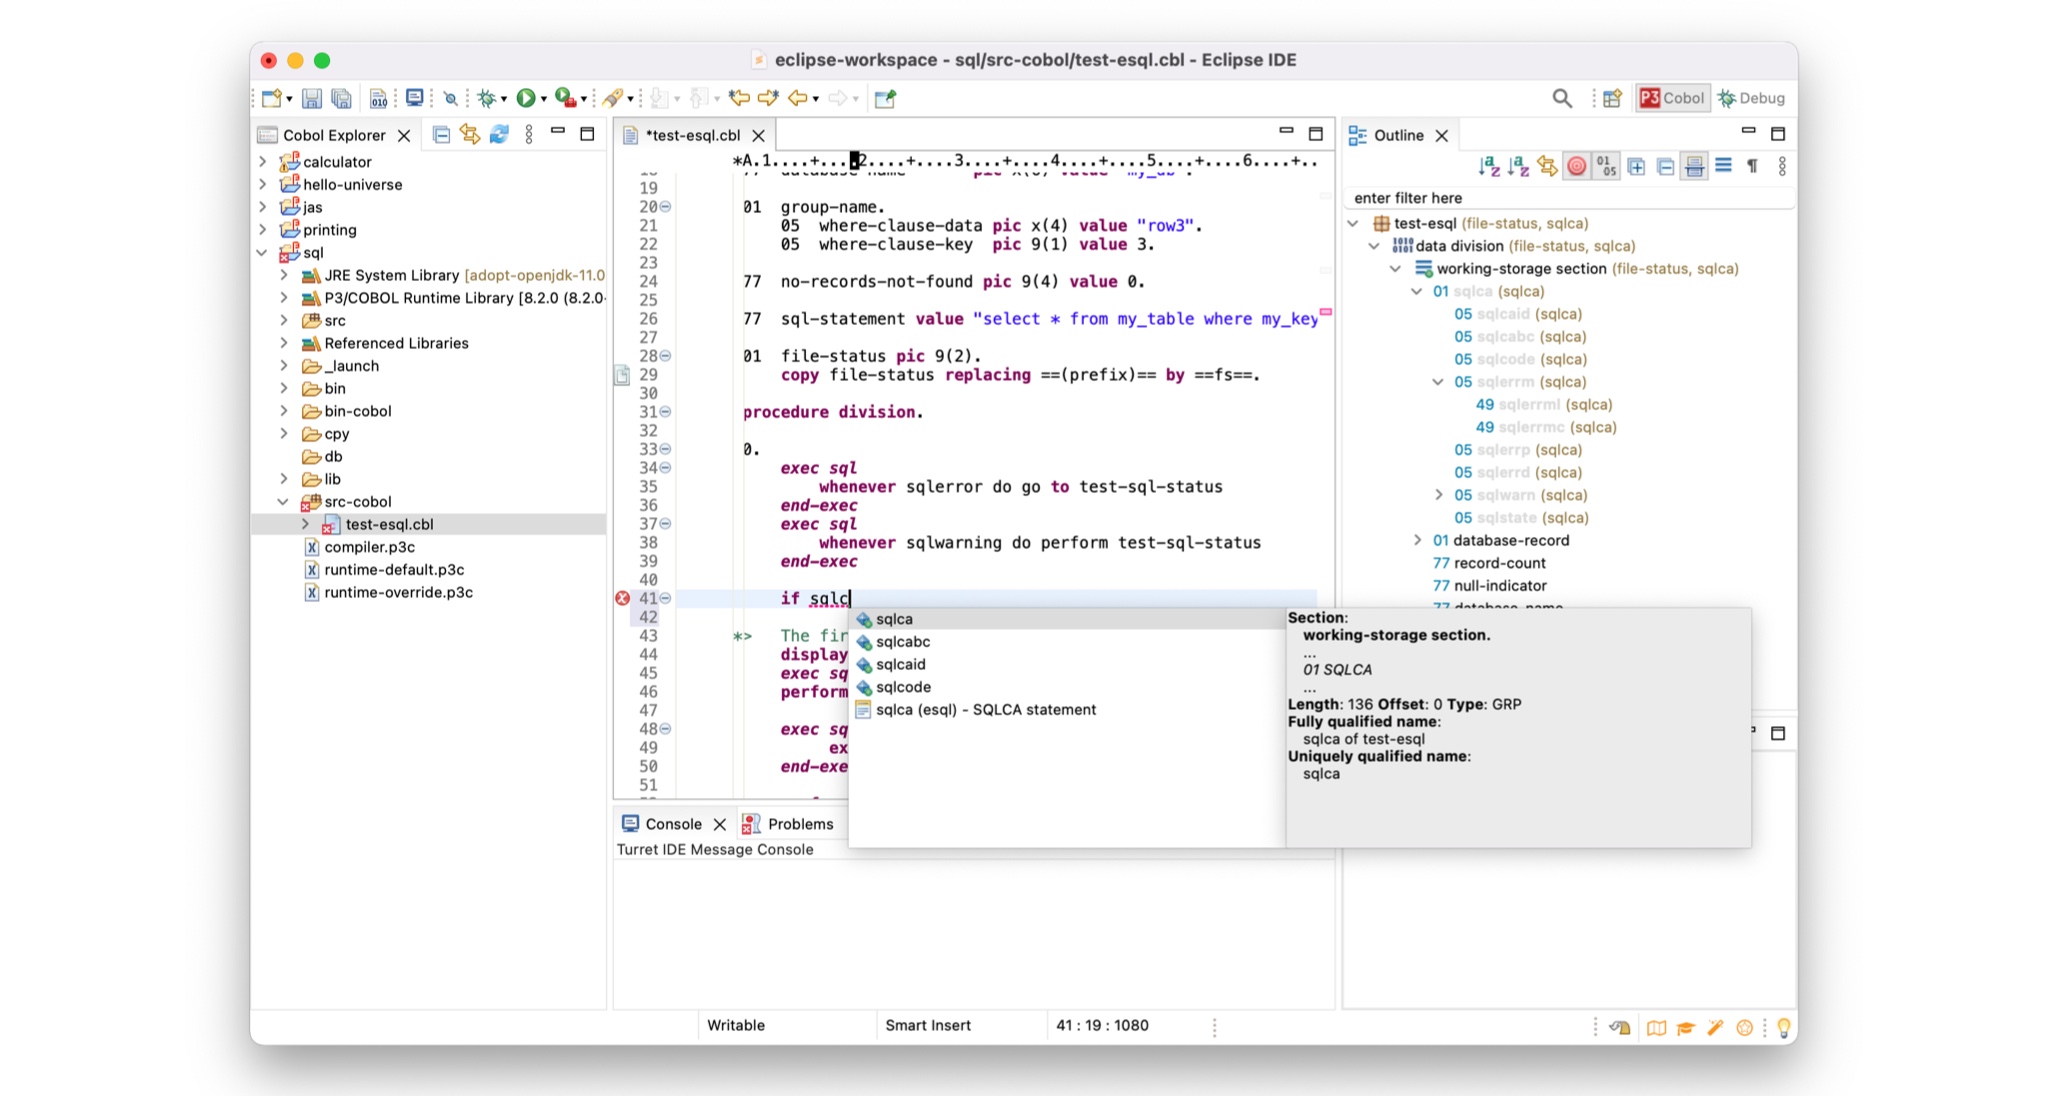This screenshot has width=2048, height=1096.
Task: Run the program with green Run icon
Action: click(525, 98)
